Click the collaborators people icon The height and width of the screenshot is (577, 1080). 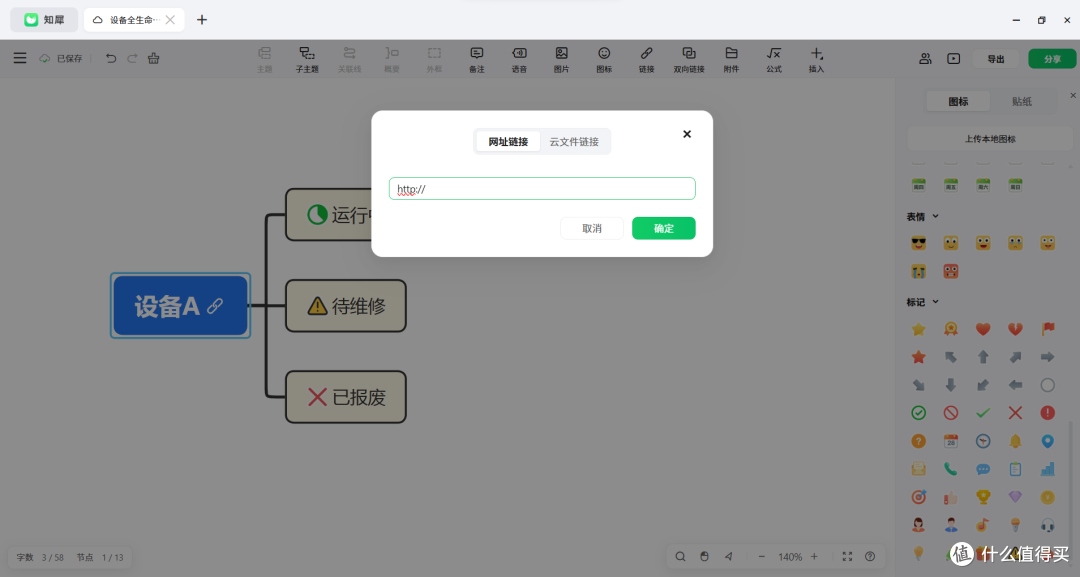[925, 59]
